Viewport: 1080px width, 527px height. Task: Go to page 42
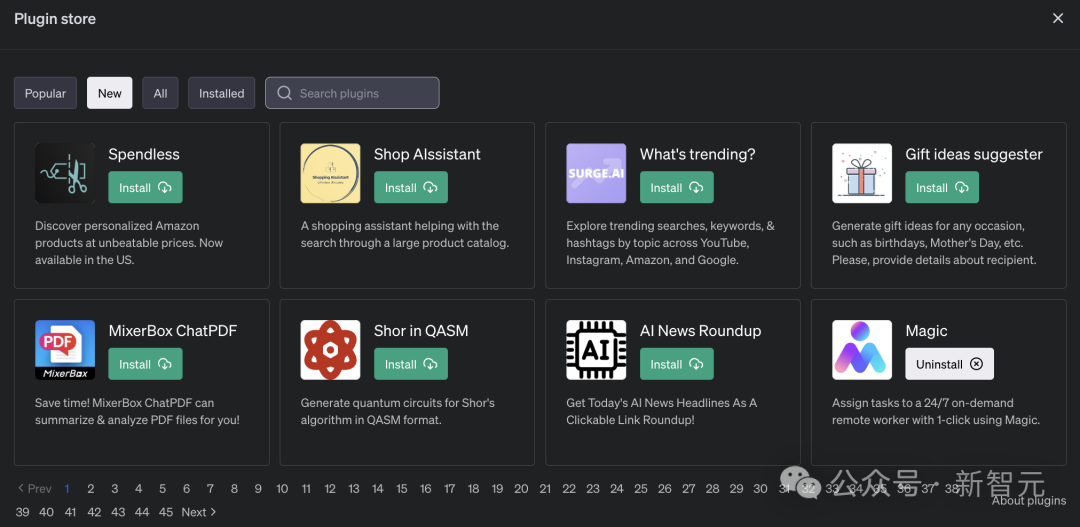tap(94, 512)
